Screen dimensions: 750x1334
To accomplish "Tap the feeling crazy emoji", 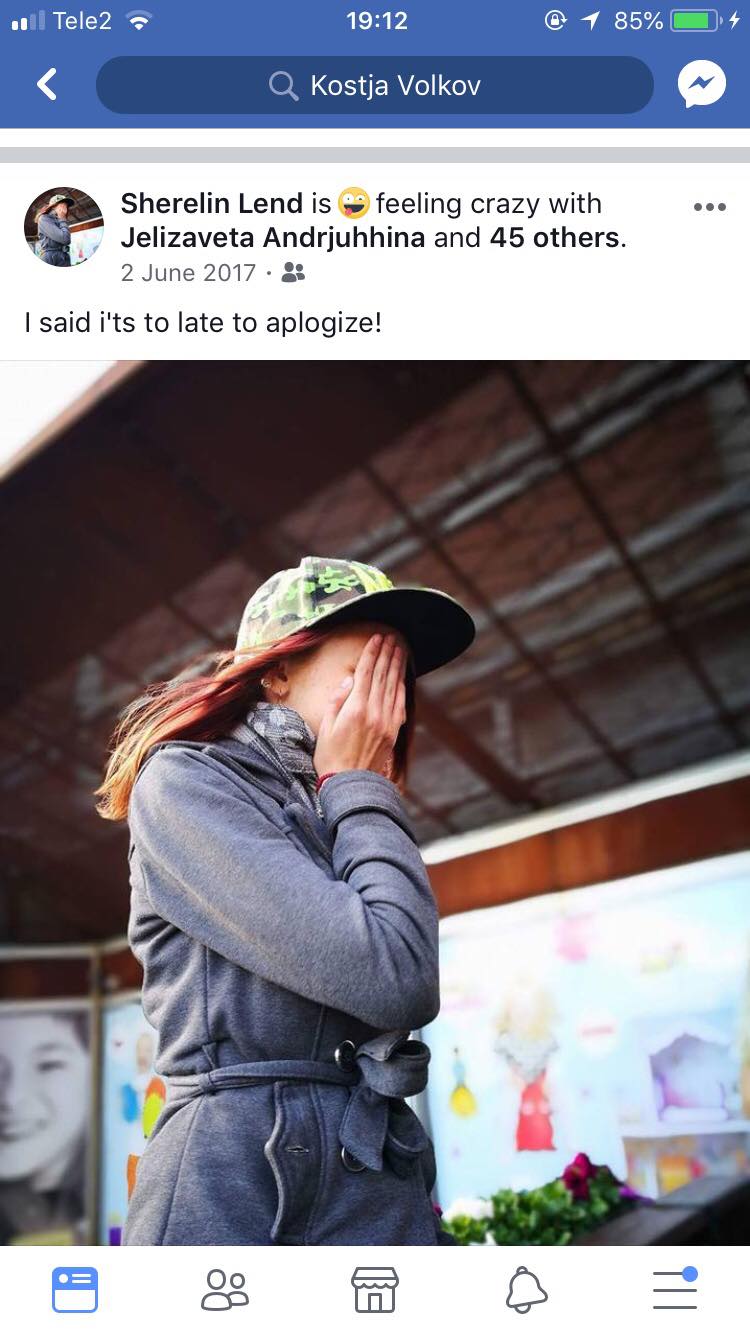I will (353, 203).
